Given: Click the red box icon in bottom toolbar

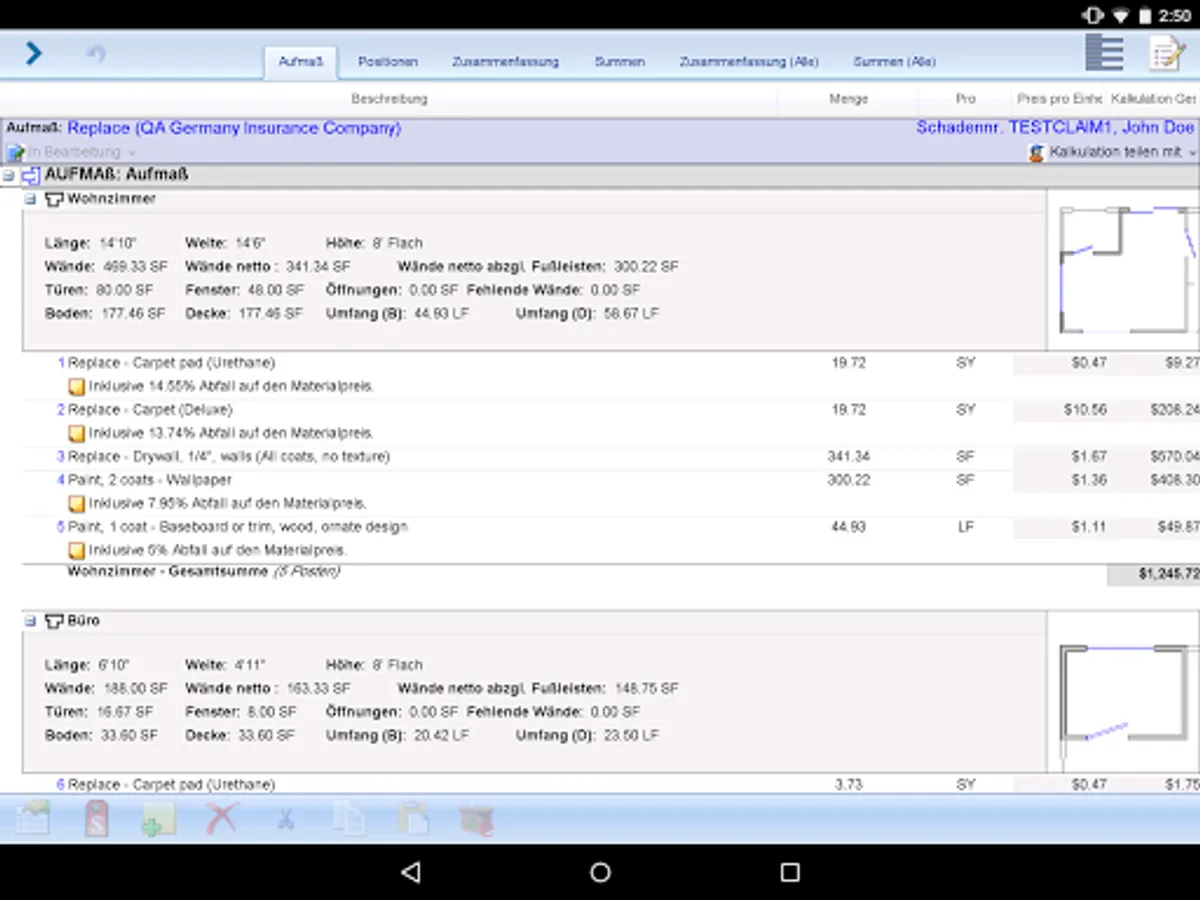Looking at the screenshot, I should pos(476,819).
